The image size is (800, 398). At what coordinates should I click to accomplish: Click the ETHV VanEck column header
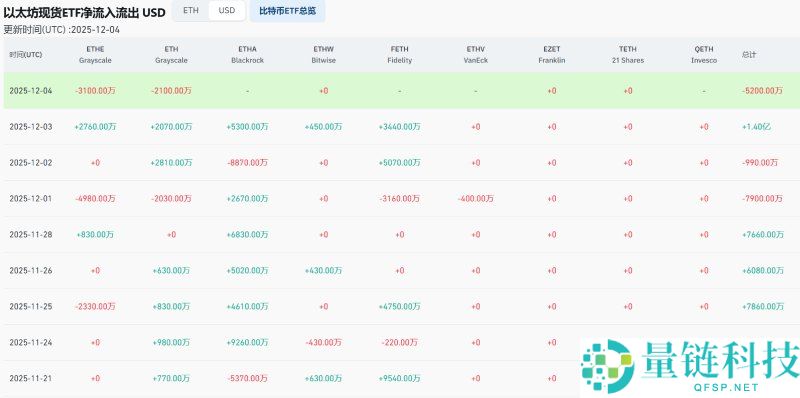[476, 55]
